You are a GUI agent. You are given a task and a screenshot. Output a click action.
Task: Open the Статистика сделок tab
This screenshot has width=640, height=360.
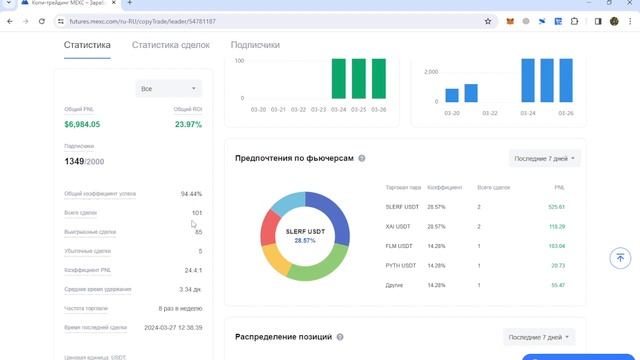(171, 45)
